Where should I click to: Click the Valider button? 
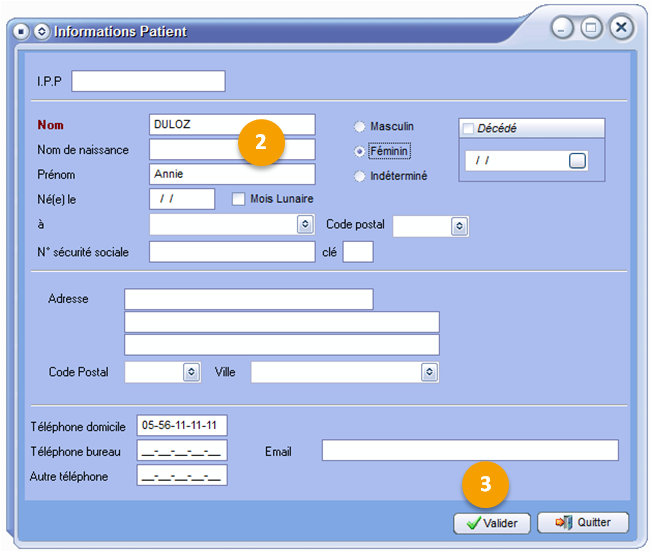click(x=492, y=522)
